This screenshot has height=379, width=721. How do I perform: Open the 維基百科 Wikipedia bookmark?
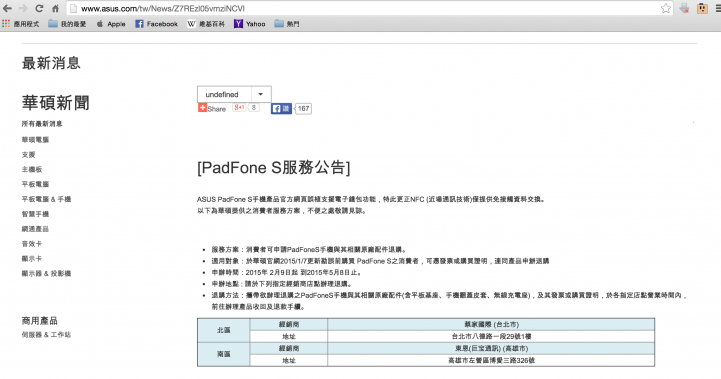point(206,24)
